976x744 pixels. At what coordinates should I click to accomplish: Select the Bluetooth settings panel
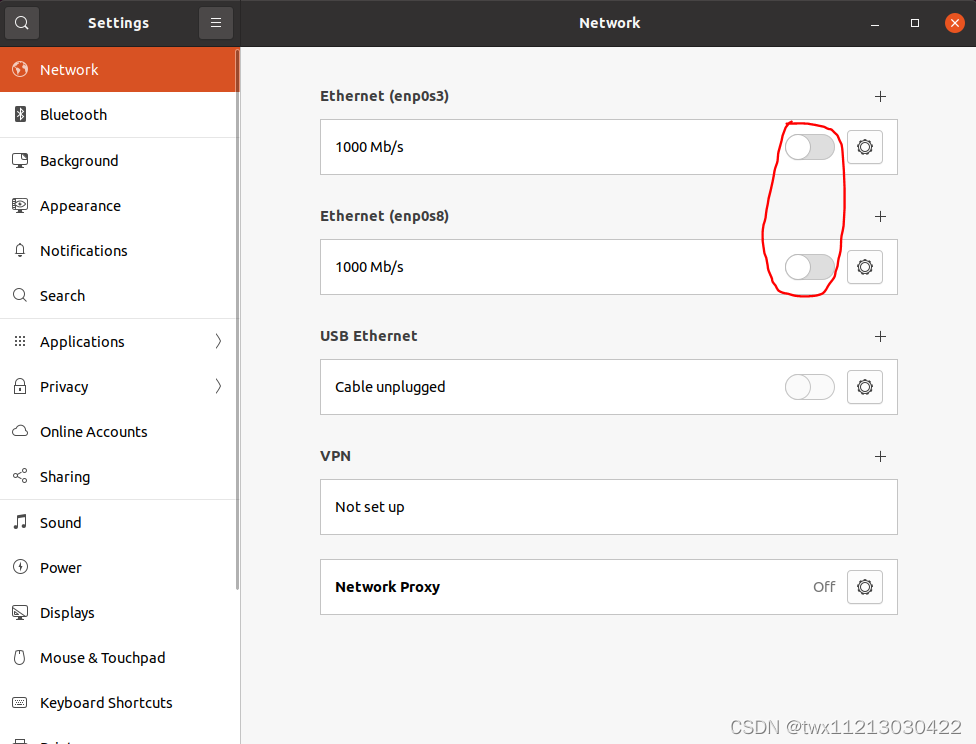71,114
